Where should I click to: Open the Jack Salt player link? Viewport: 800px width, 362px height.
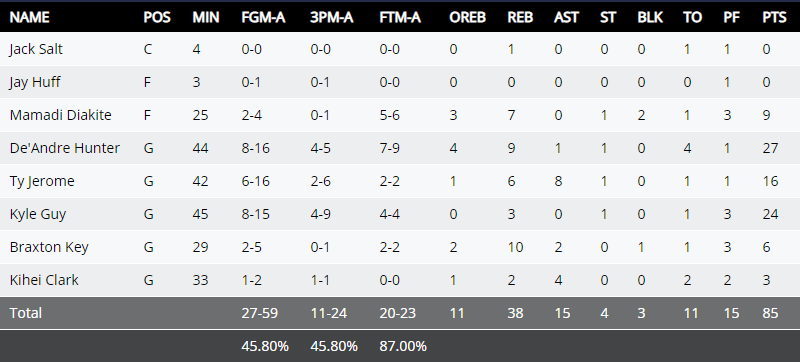[x=36, y=49]
